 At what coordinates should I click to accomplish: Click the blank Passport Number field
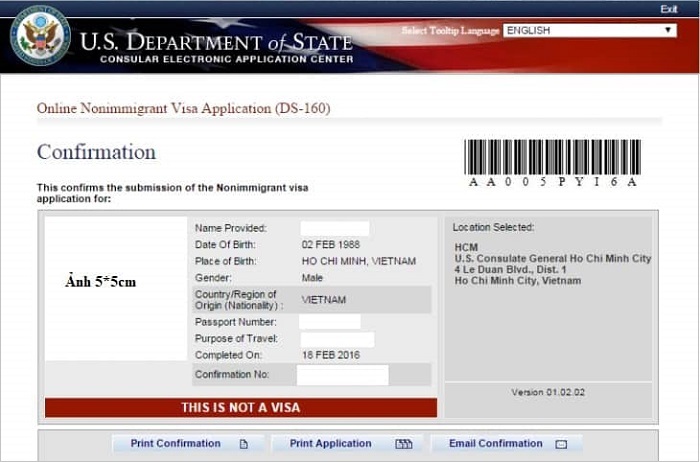329,322
